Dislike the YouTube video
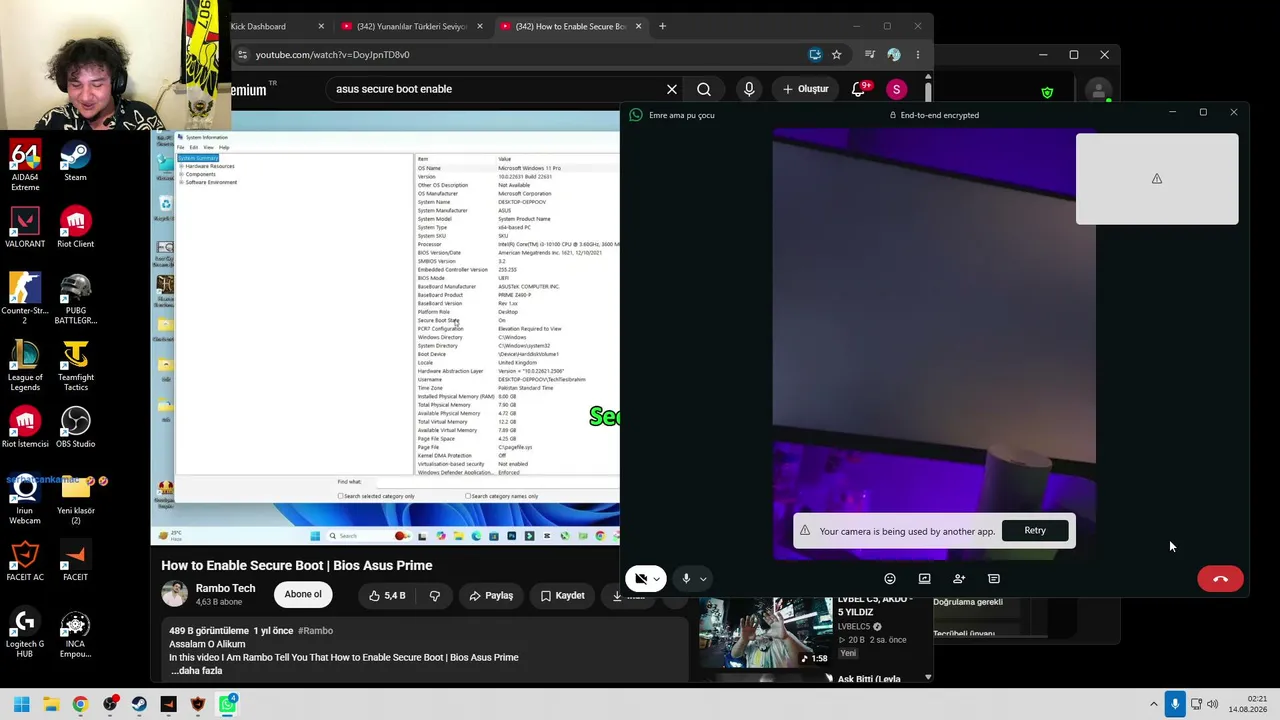The height and width of the screenshot is (720, 1280). [434, 596]
